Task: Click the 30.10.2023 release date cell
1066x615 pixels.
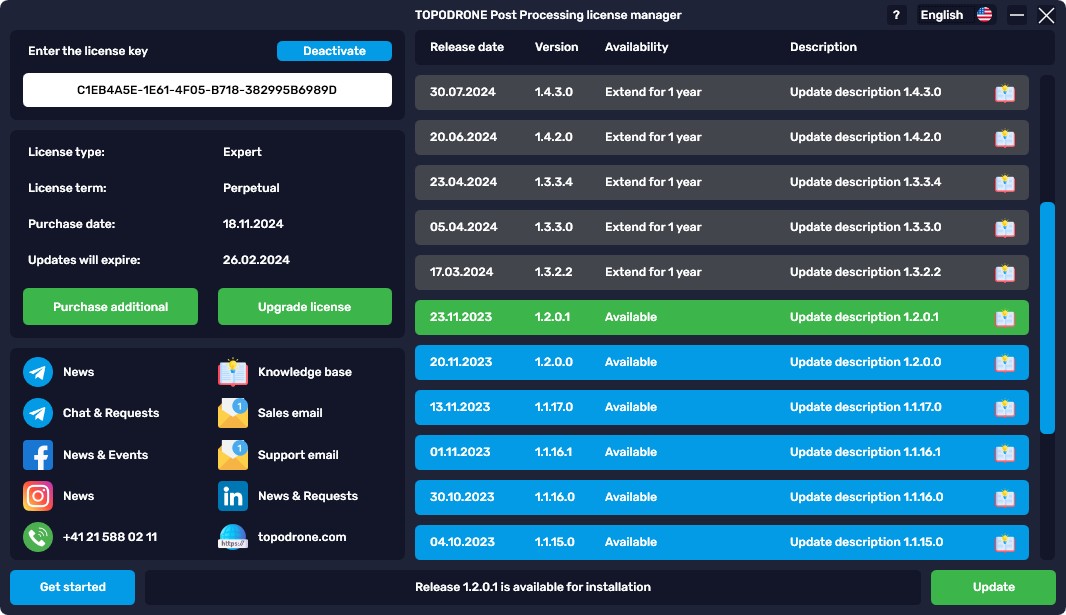Action: click(462, 497)
